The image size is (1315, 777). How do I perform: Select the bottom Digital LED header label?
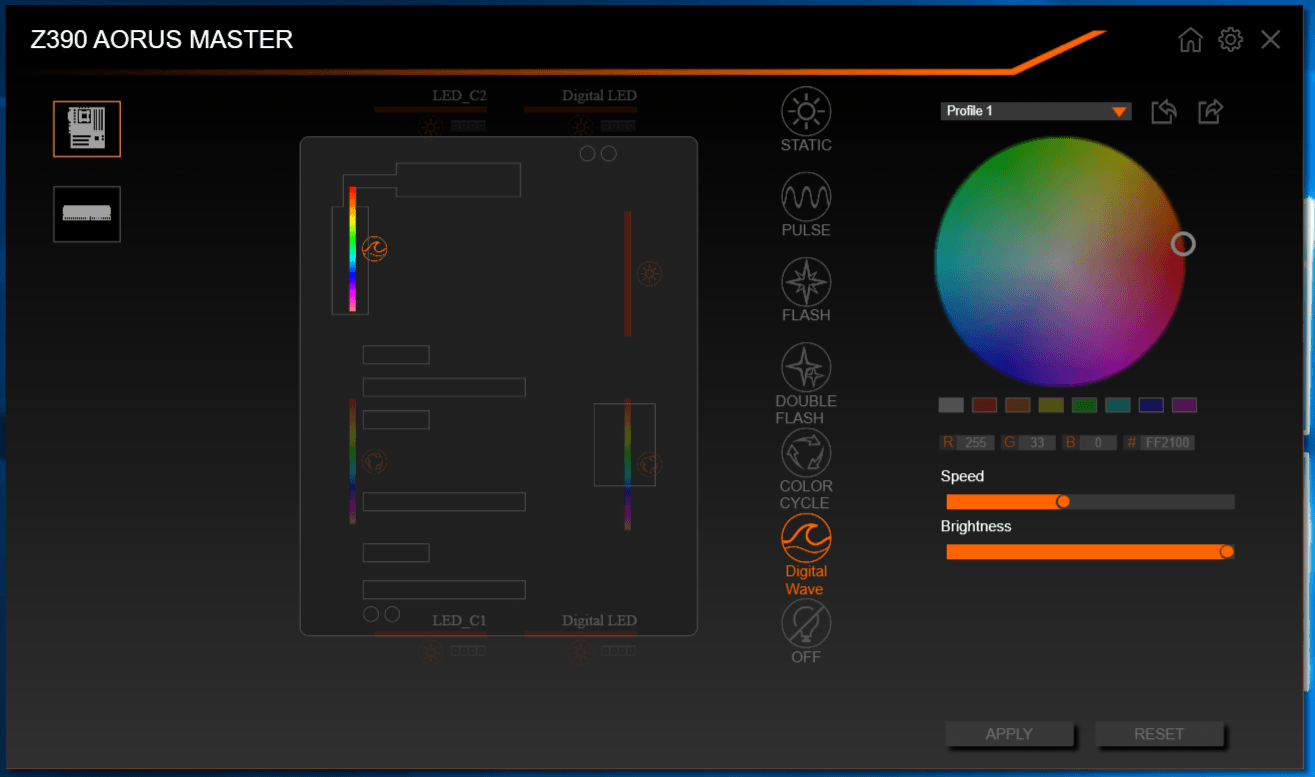[599, 621]
